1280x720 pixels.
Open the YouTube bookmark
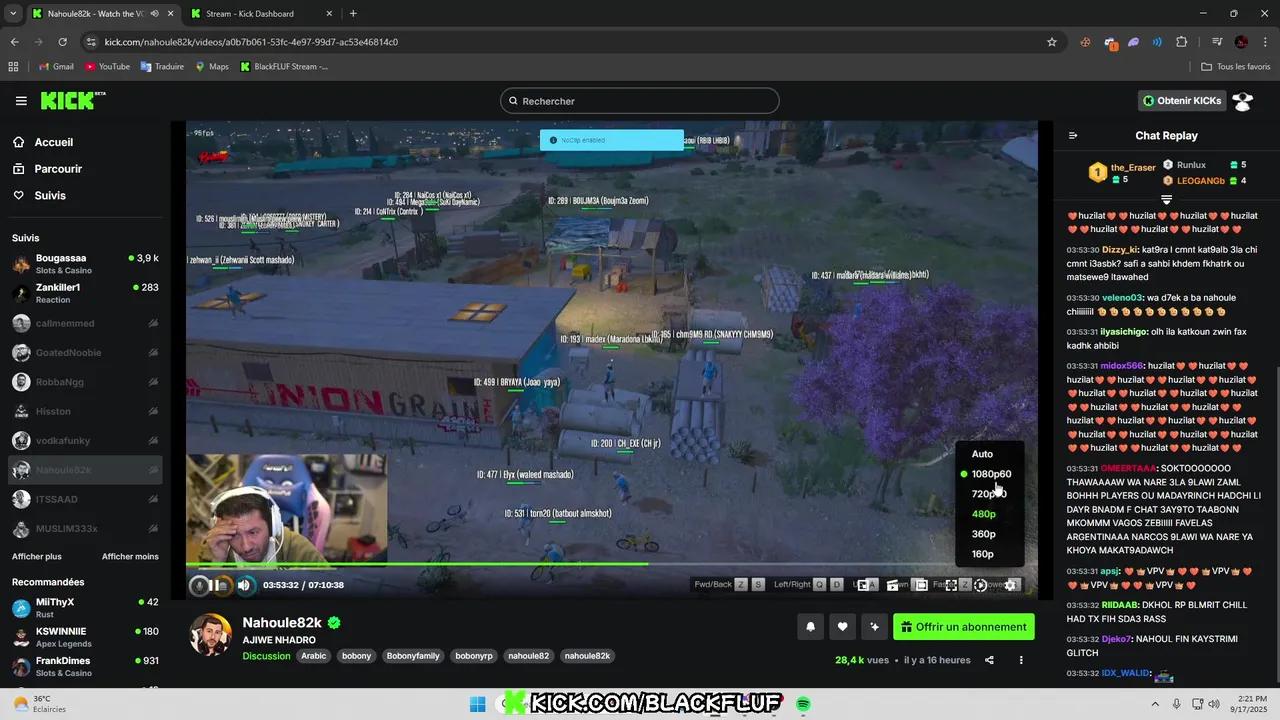point(107,67)
